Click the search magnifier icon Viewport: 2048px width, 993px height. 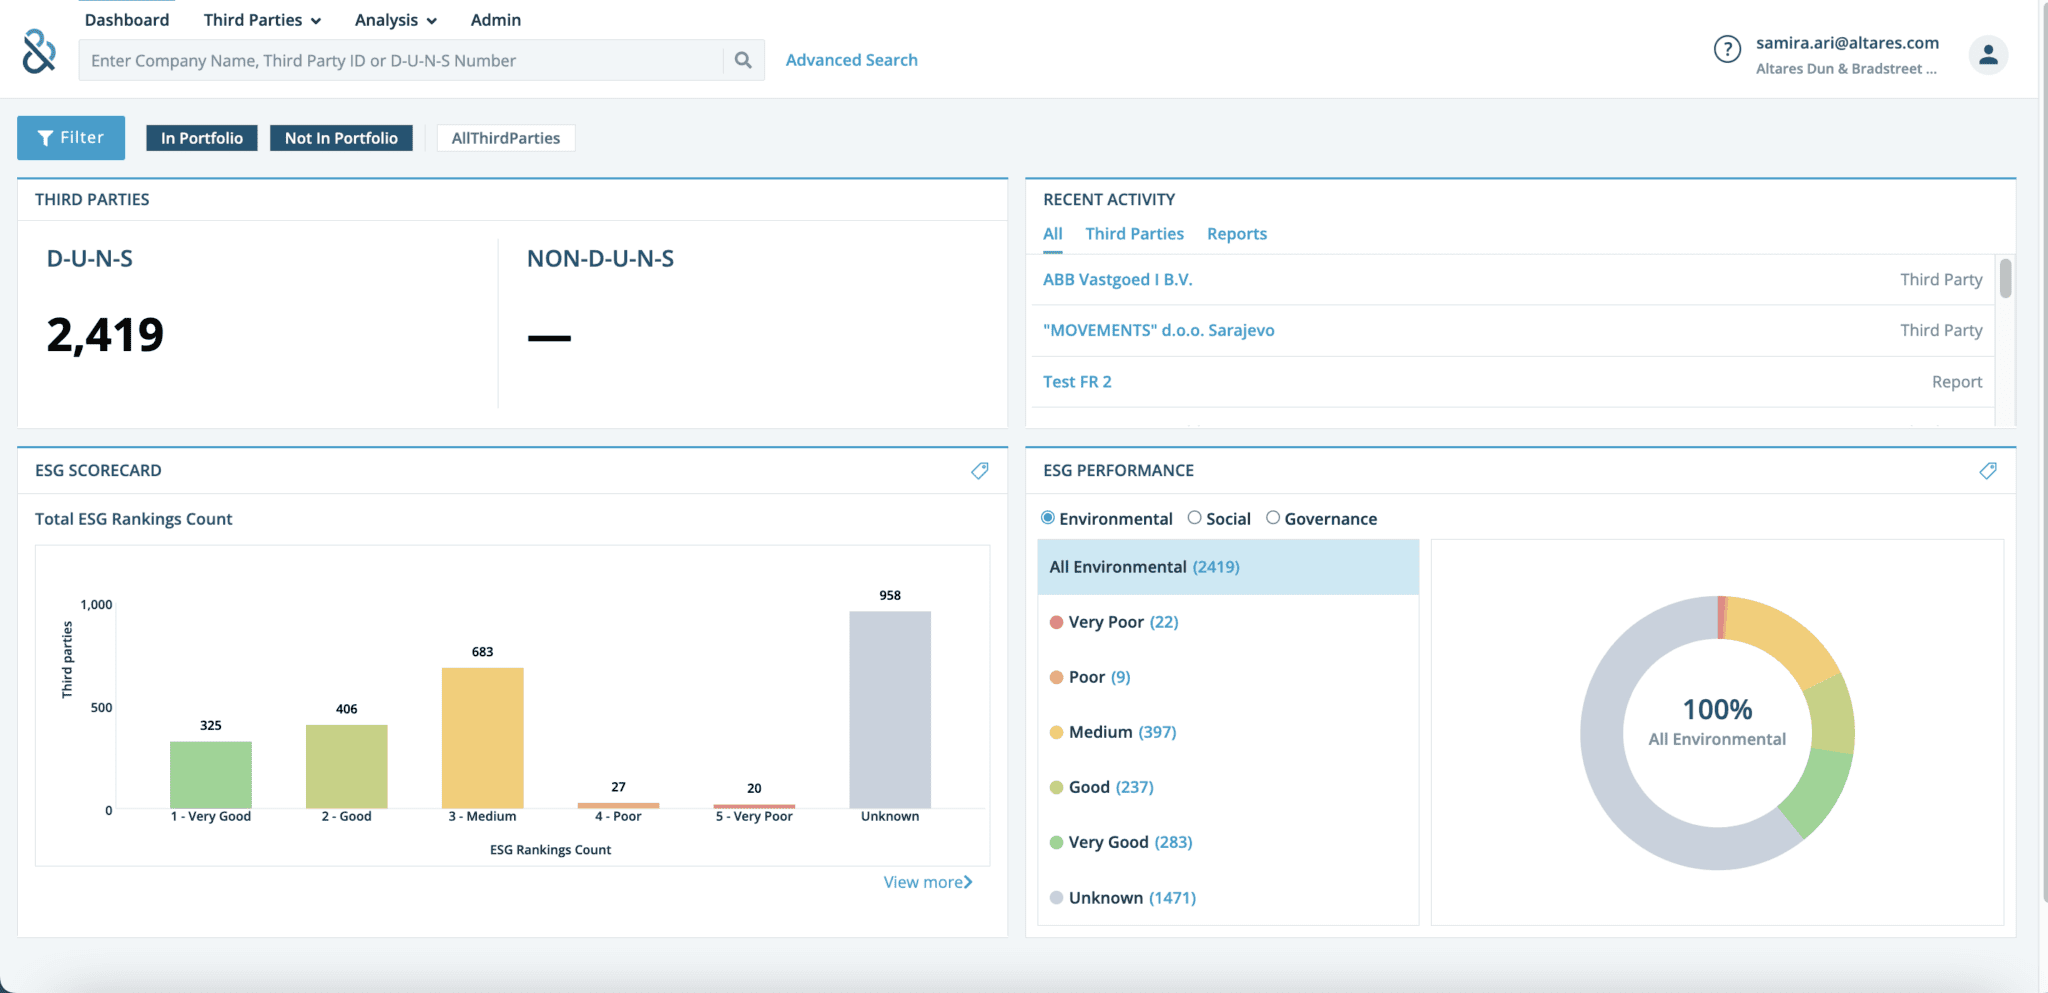point(743,60)
